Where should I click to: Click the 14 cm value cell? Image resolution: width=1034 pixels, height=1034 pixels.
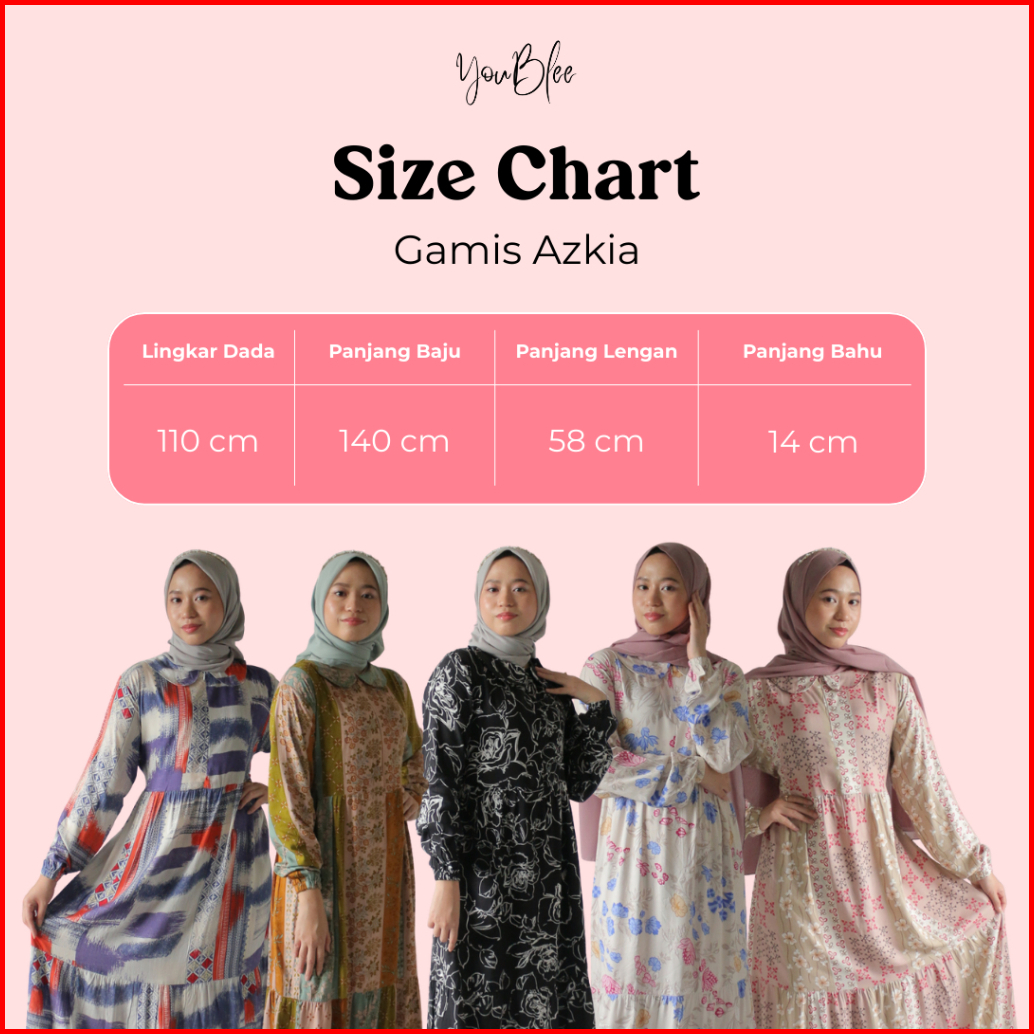click(812, 442)
